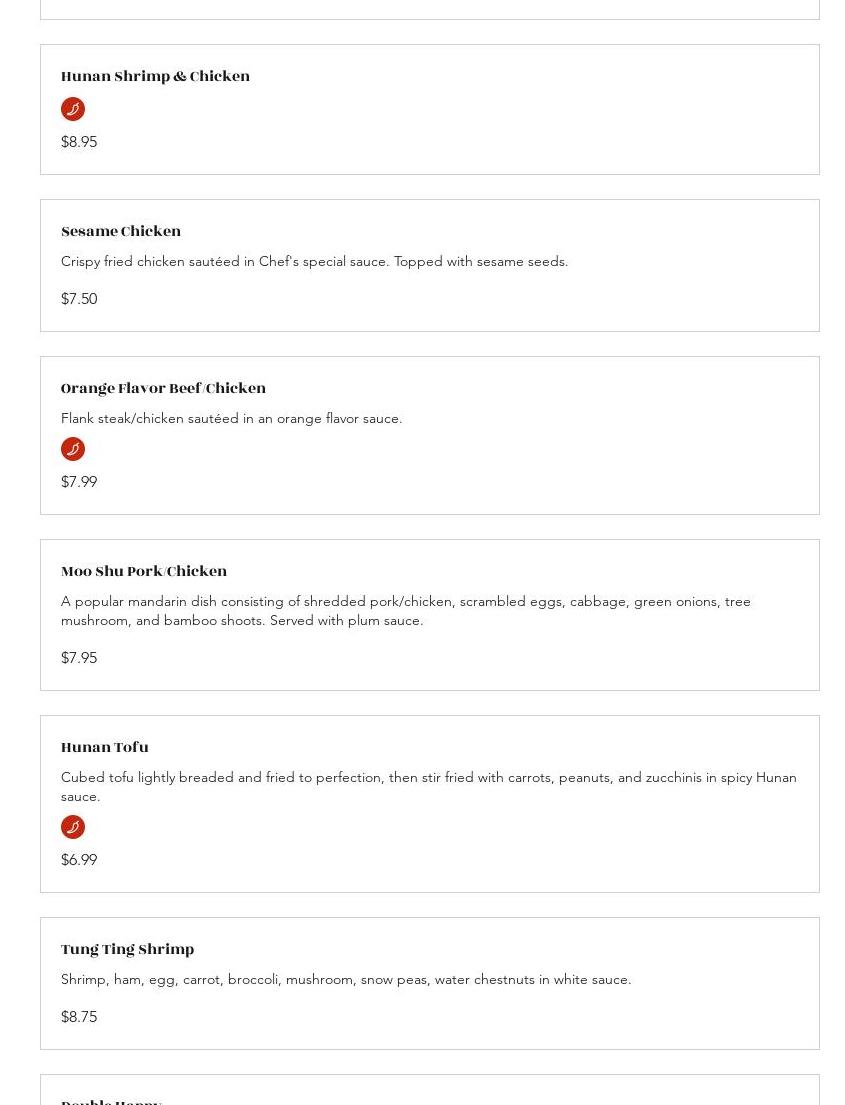
Task: Click the $7.95 Moo Shu Pork/Chicken price
Action: 79,658
